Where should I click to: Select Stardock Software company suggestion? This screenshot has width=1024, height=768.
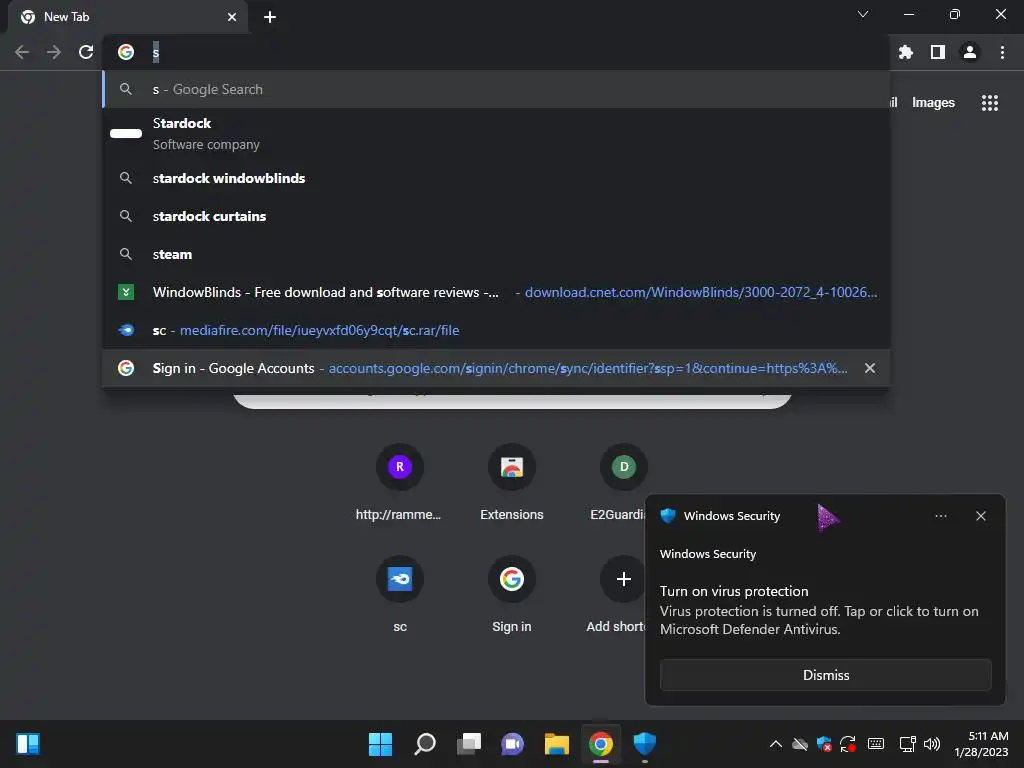pyautogui.click(x=496, y=134)
